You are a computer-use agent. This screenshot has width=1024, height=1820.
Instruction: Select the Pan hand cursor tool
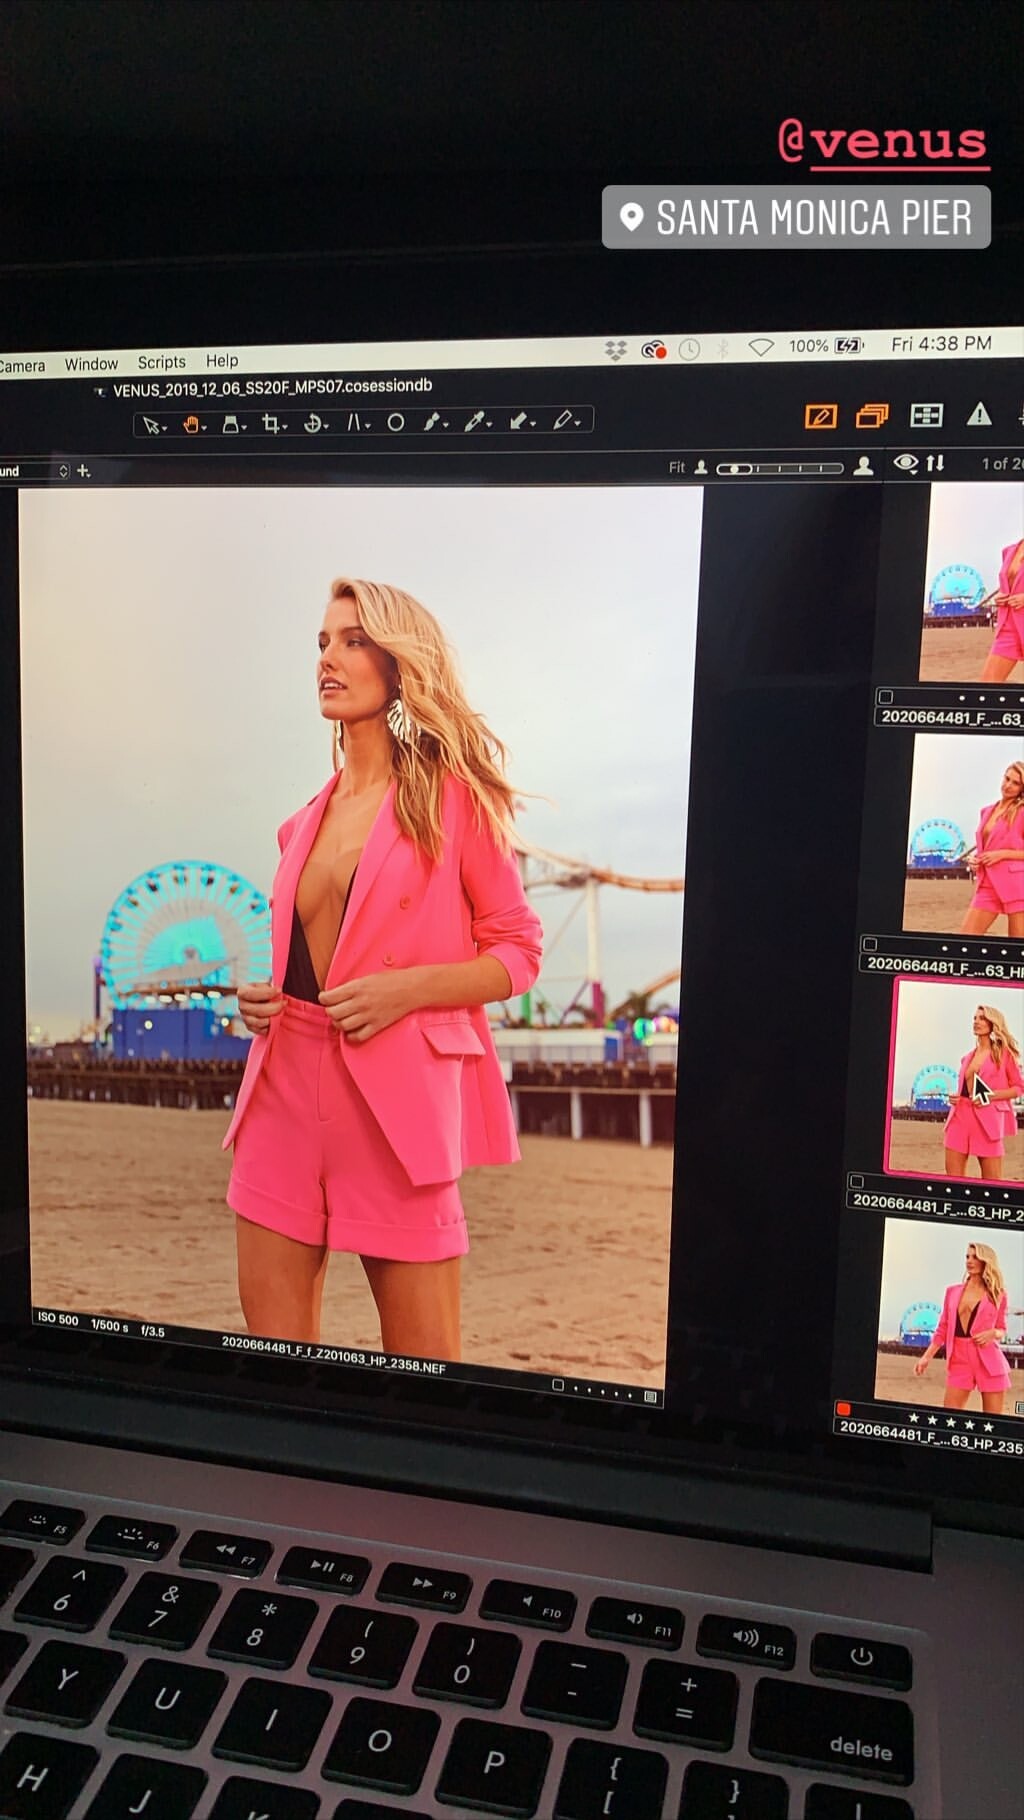(191, 425)
